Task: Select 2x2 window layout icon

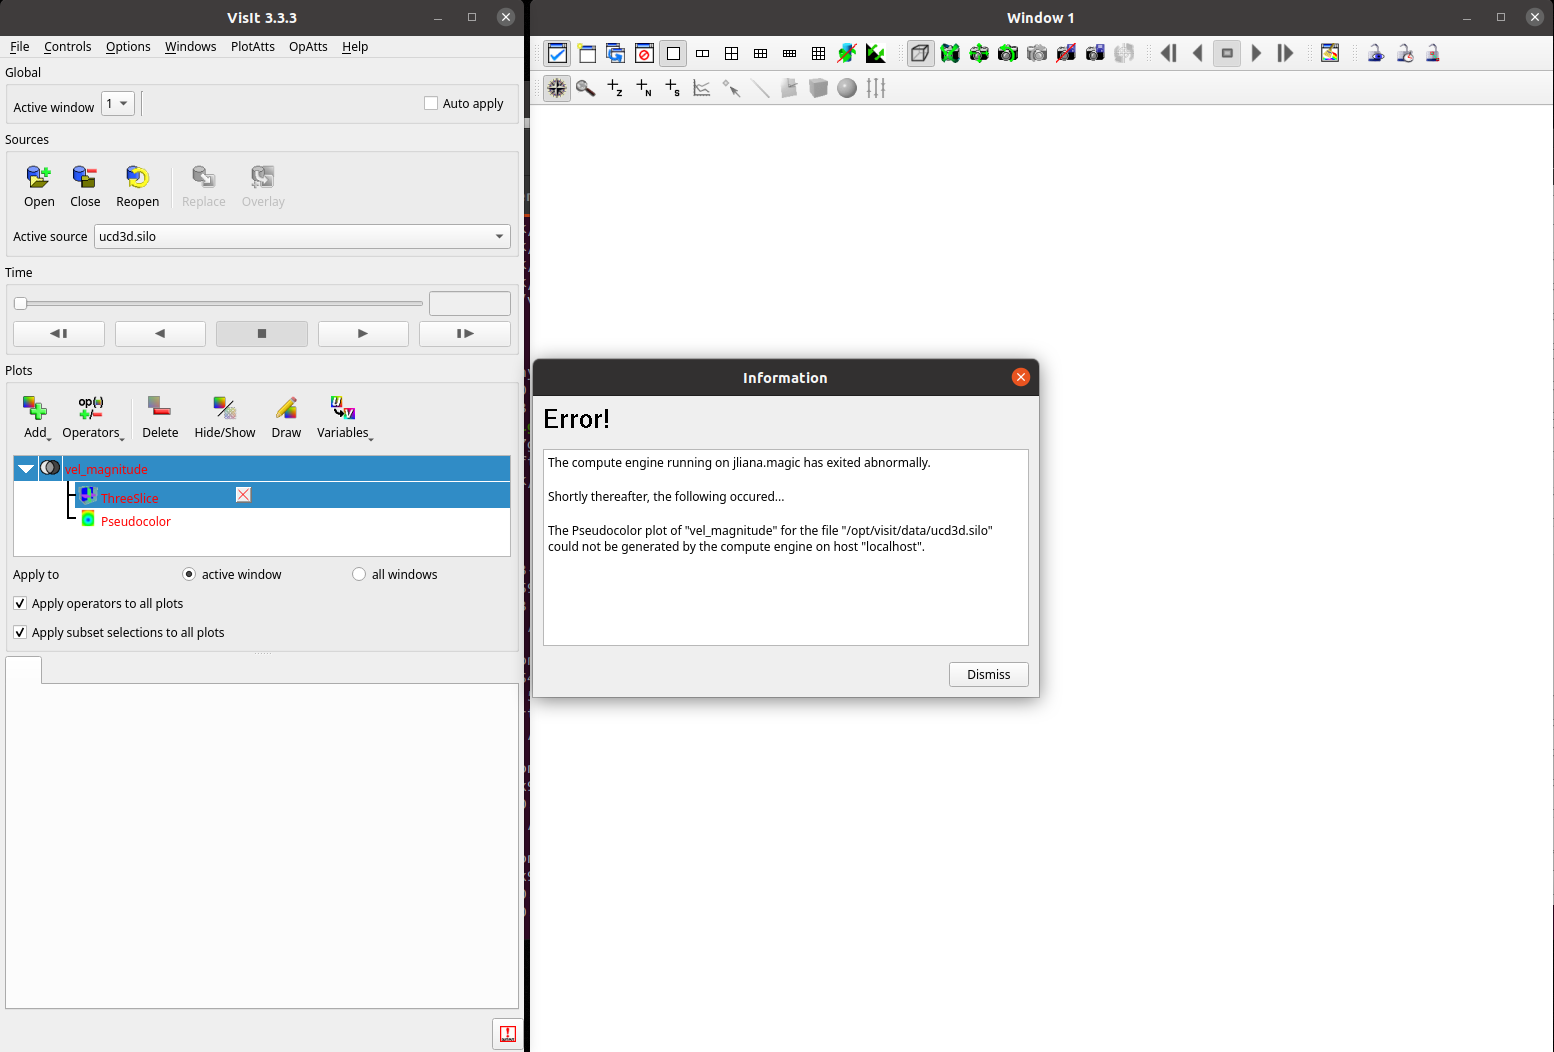Action: click(732, 53)
